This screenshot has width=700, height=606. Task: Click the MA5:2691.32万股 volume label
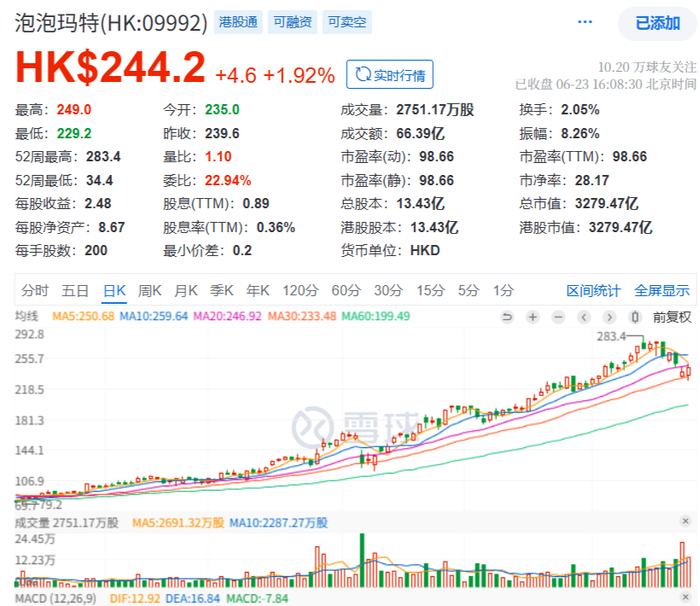pos(178,522)
